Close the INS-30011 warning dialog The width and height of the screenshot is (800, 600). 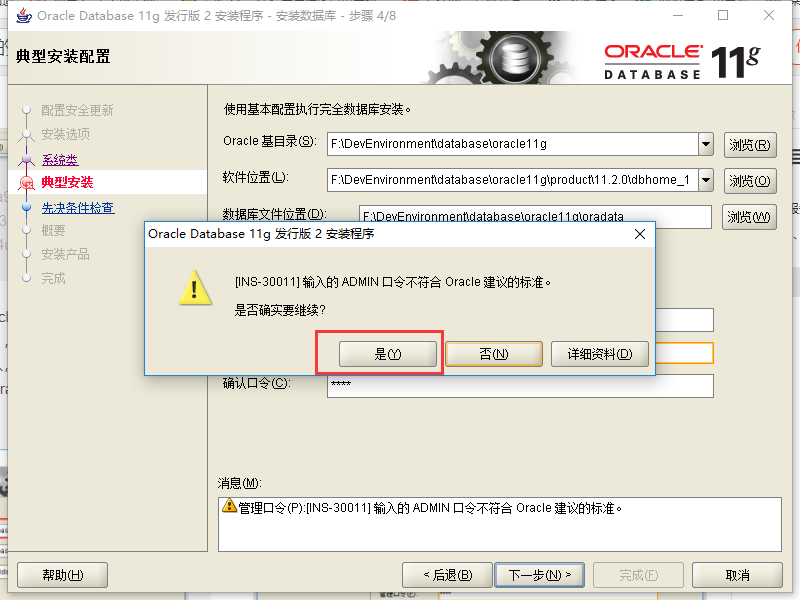[640, 234]
